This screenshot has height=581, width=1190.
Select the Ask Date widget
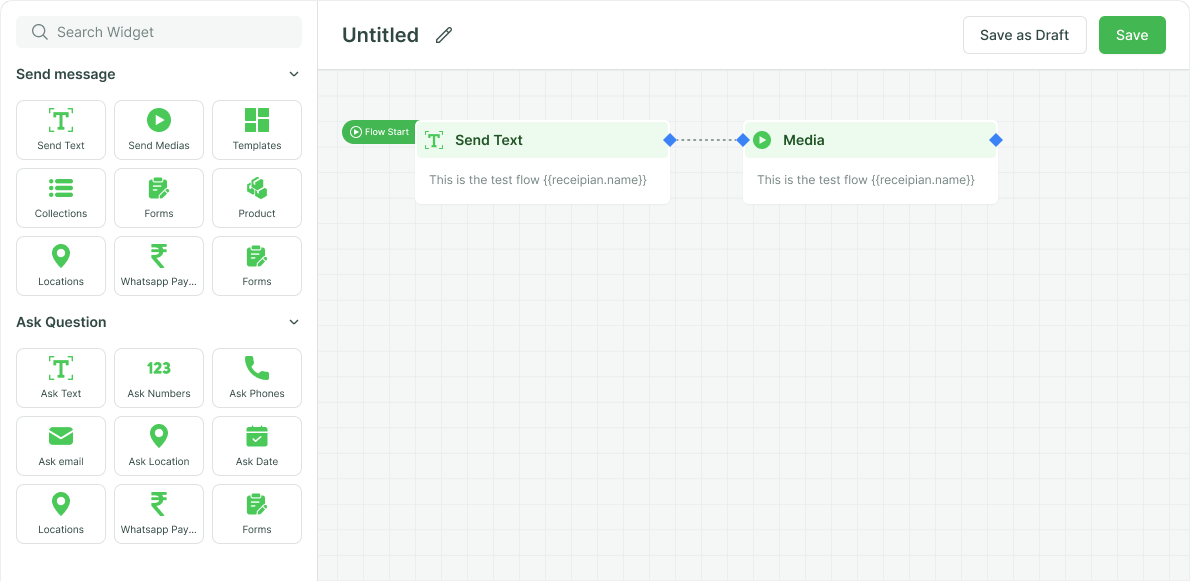click(256, 446)
